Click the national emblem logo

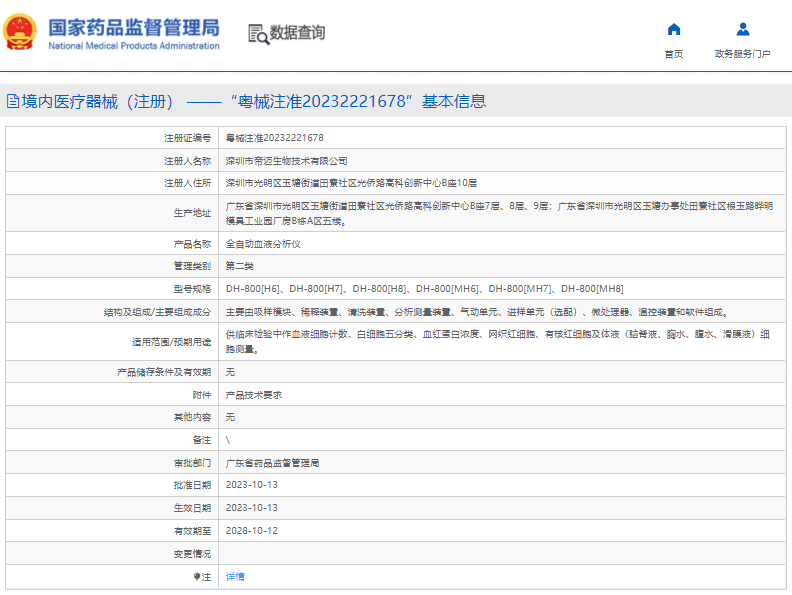tap(20, 32)
